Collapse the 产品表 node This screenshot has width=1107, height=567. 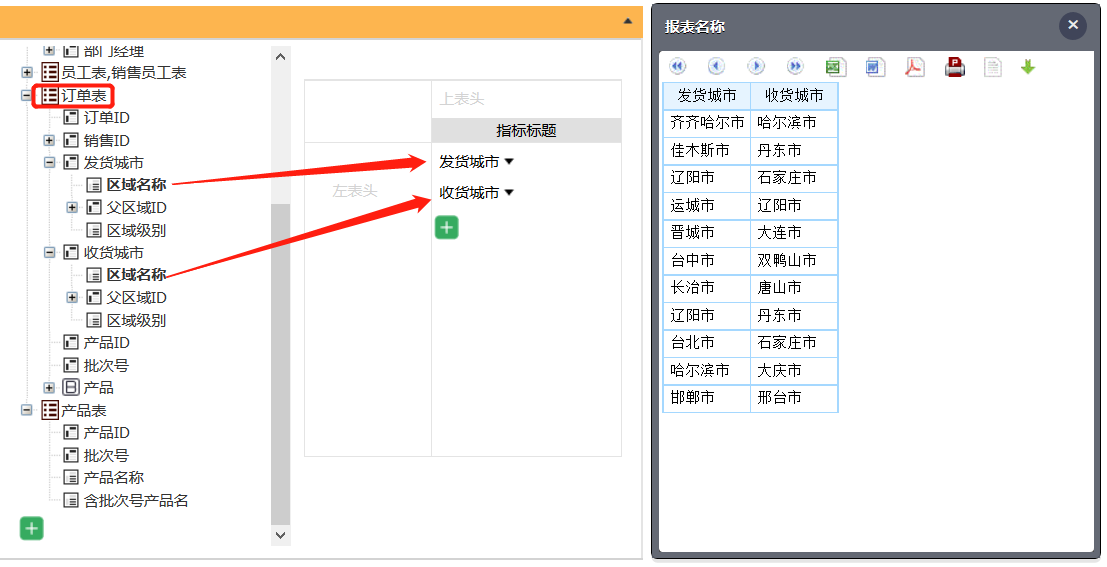tap(27, 410)
